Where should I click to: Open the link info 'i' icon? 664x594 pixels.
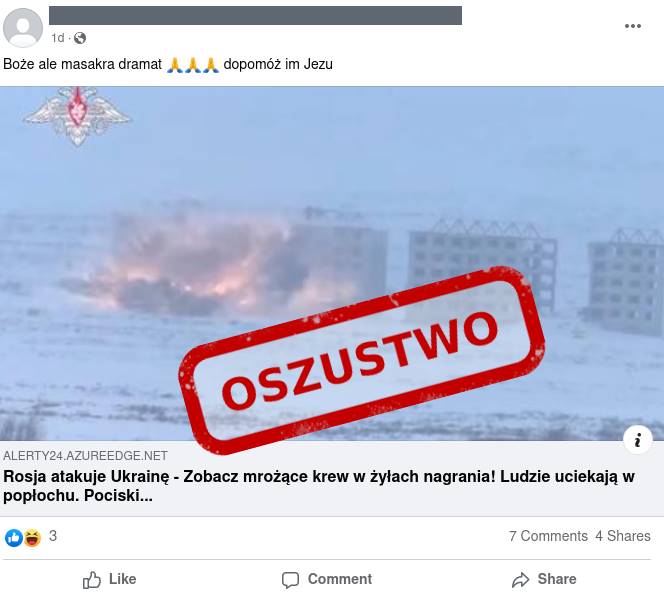(637, 440)
